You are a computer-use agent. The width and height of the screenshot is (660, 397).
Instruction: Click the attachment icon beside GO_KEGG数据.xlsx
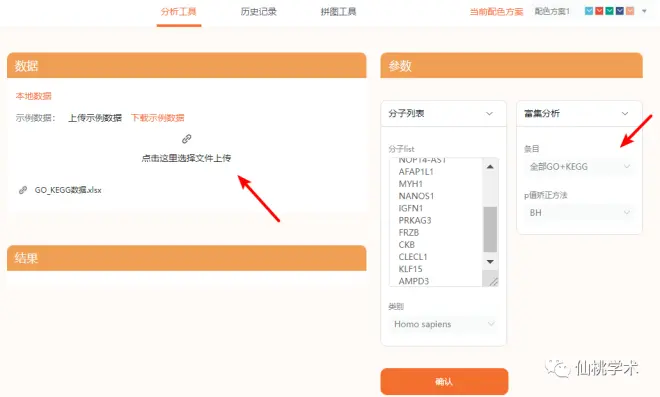click(23, 190)
